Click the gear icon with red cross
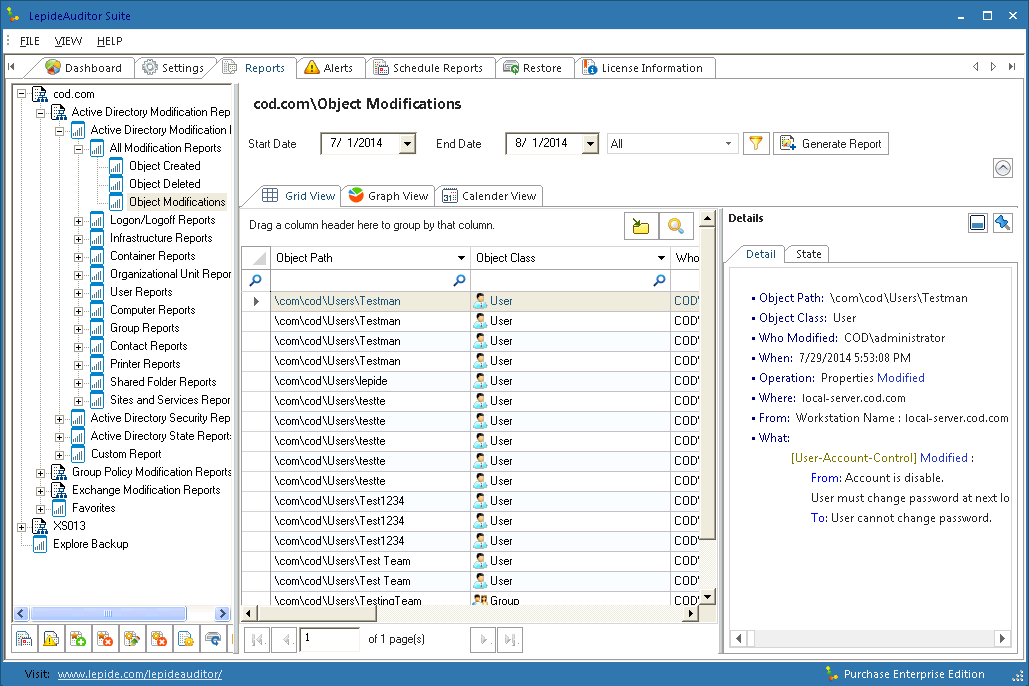 pos(159,639)
